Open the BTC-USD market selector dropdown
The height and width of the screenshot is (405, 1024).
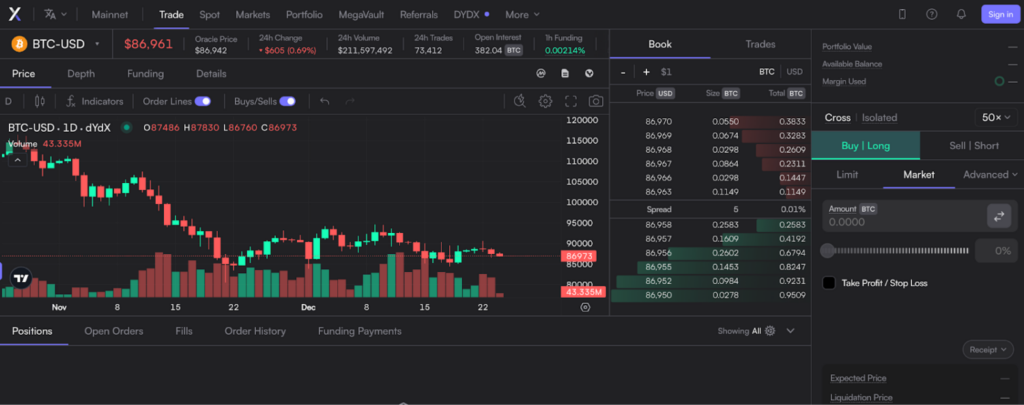56,44
